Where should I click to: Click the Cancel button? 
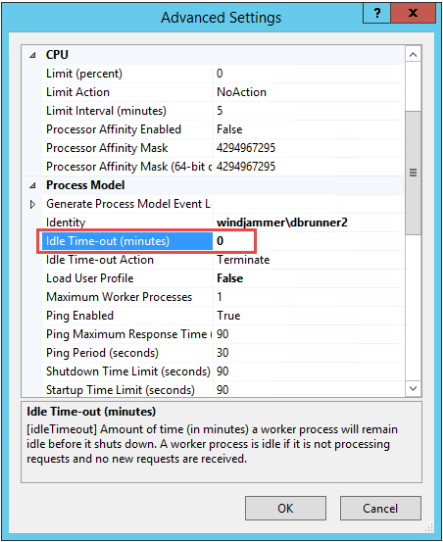tap(380, 508)
